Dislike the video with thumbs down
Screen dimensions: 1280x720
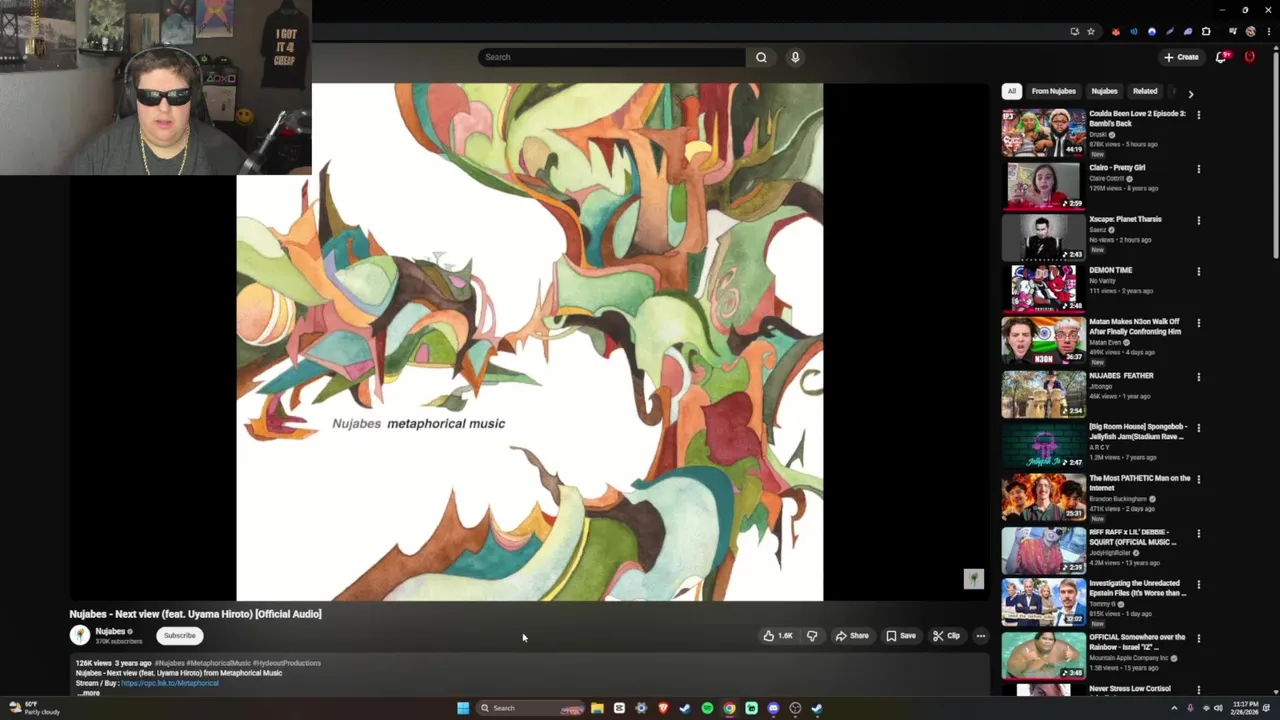click(x=812, y=635)
